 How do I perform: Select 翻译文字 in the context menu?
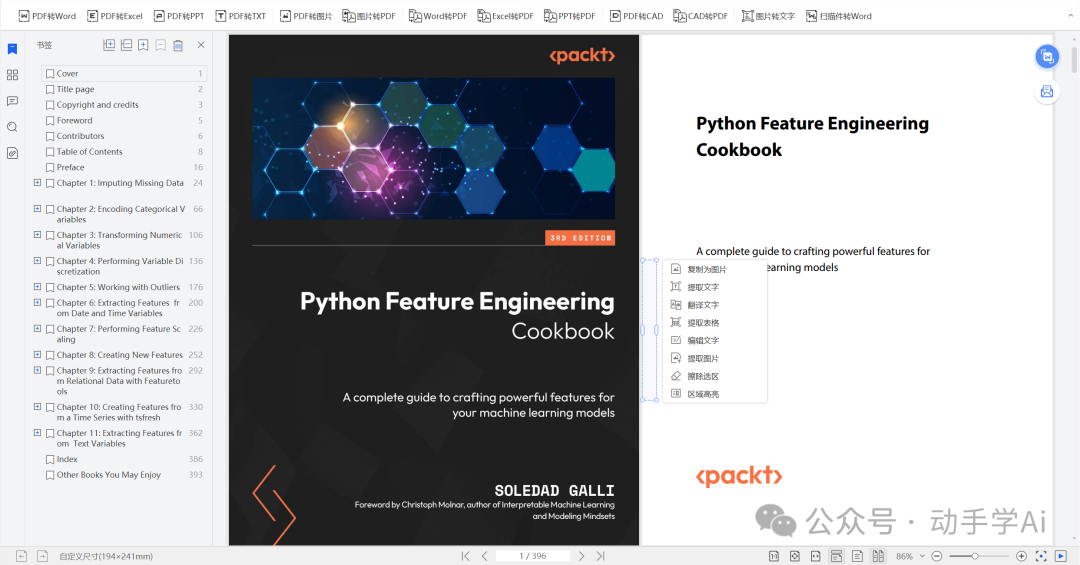pyautogui.click(x=715, y=305)
